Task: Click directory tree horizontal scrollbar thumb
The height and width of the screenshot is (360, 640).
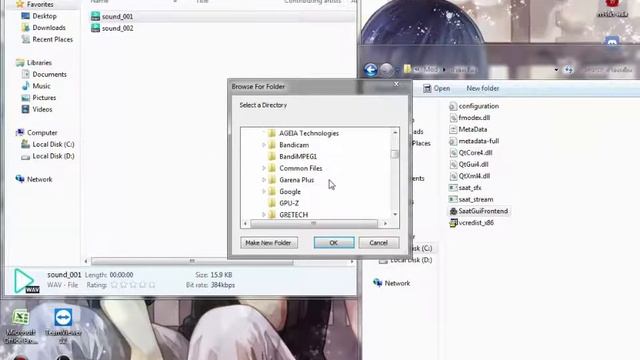Action: click(313, 223)
